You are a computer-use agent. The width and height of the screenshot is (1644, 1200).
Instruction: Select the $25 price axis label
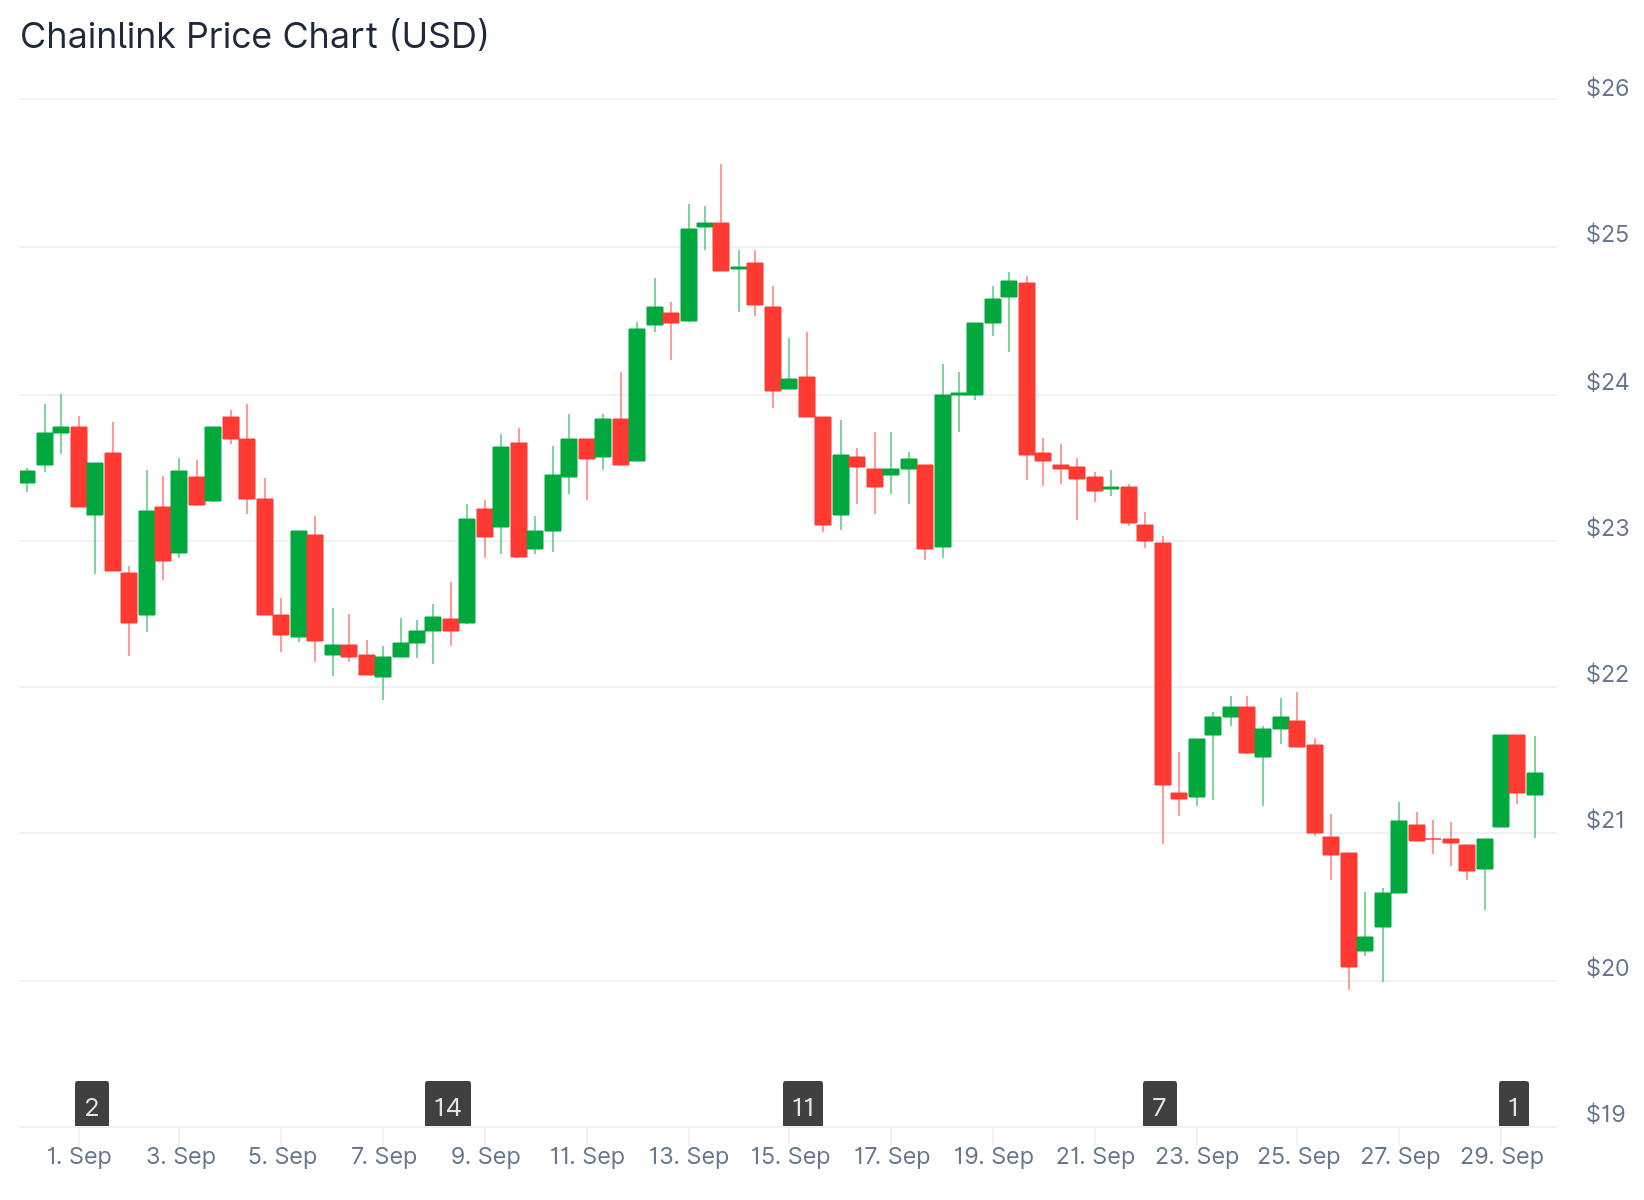point(1607,234)
